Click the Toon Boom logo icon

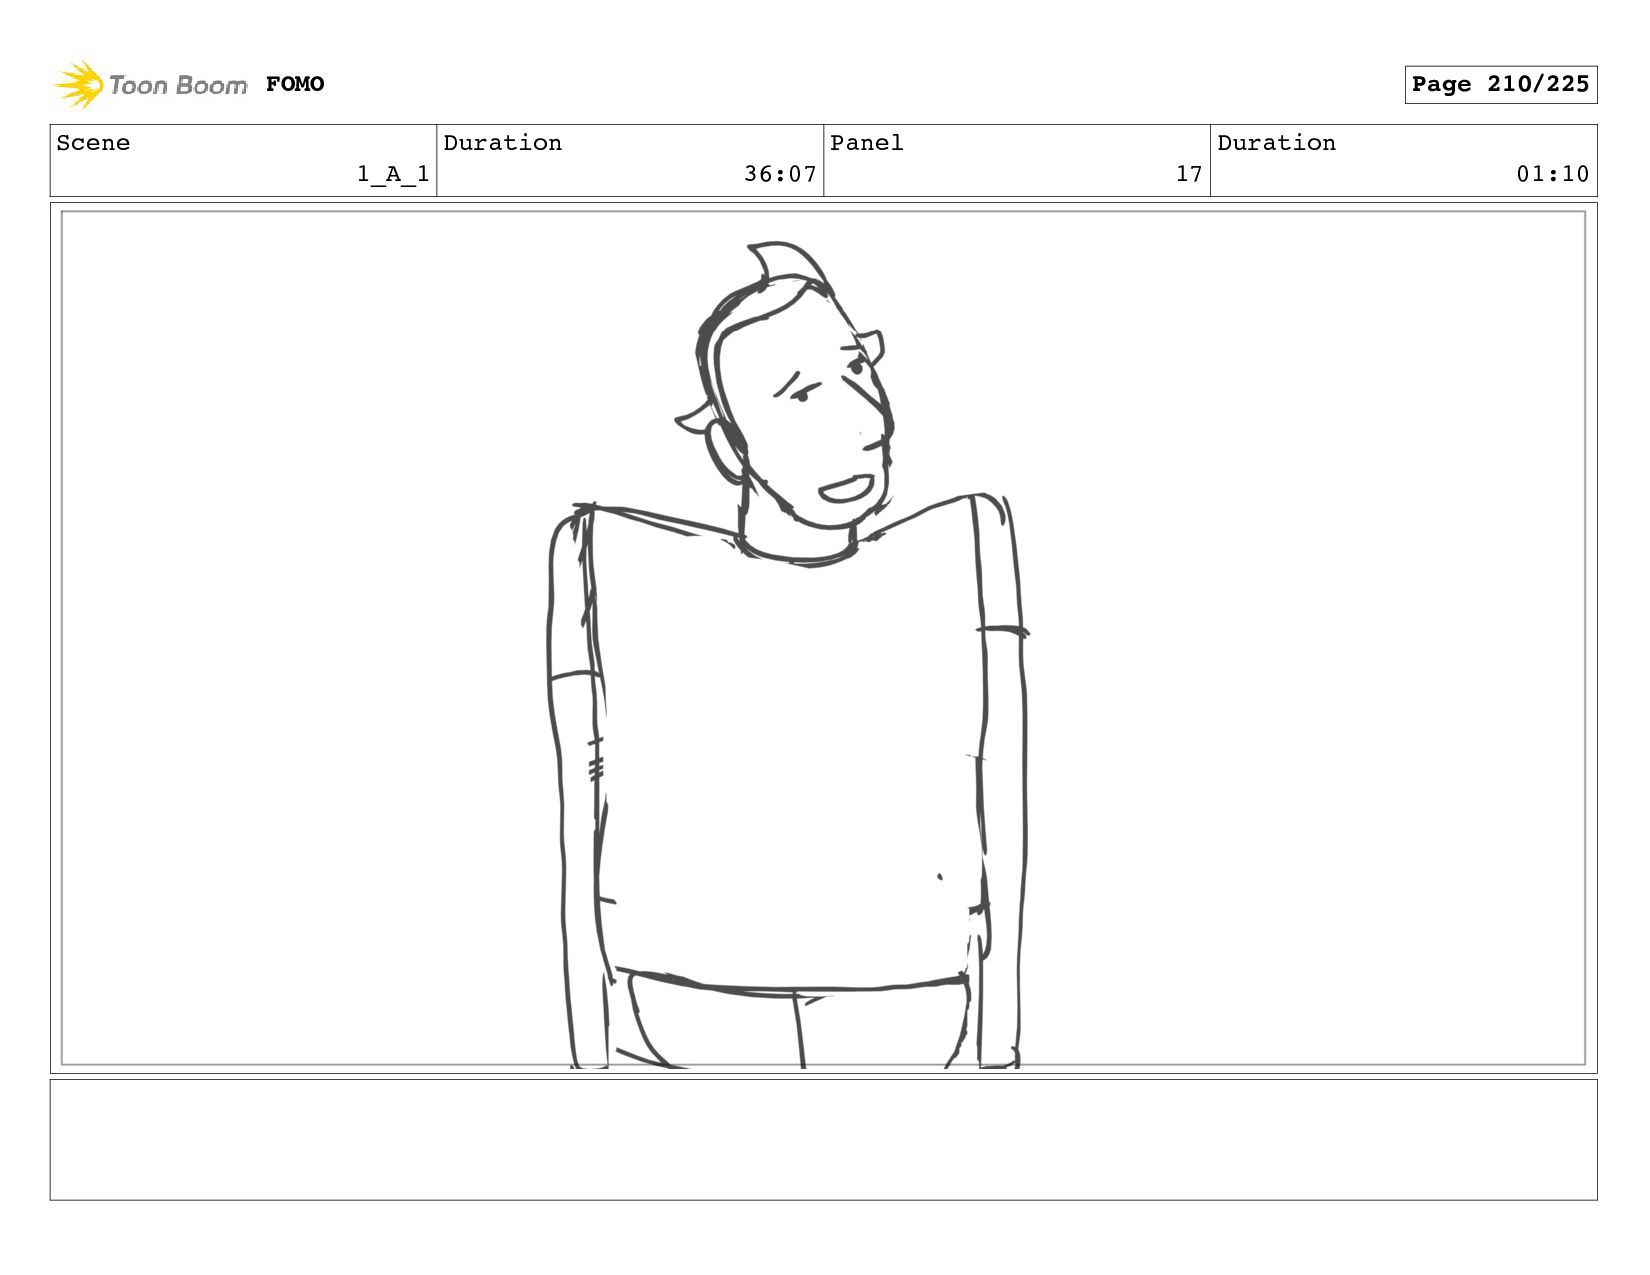[x=79, y=84]
